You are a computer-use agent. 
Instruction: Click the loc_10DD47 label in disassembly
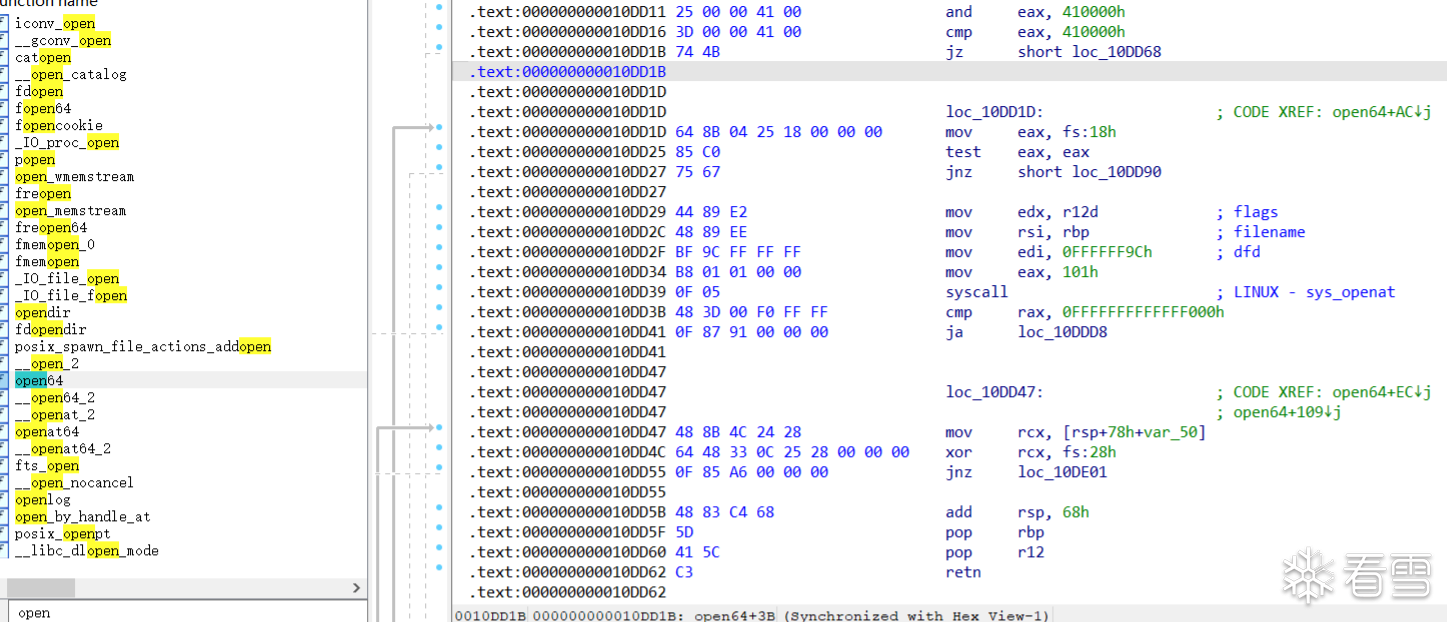tap(994, 392)
